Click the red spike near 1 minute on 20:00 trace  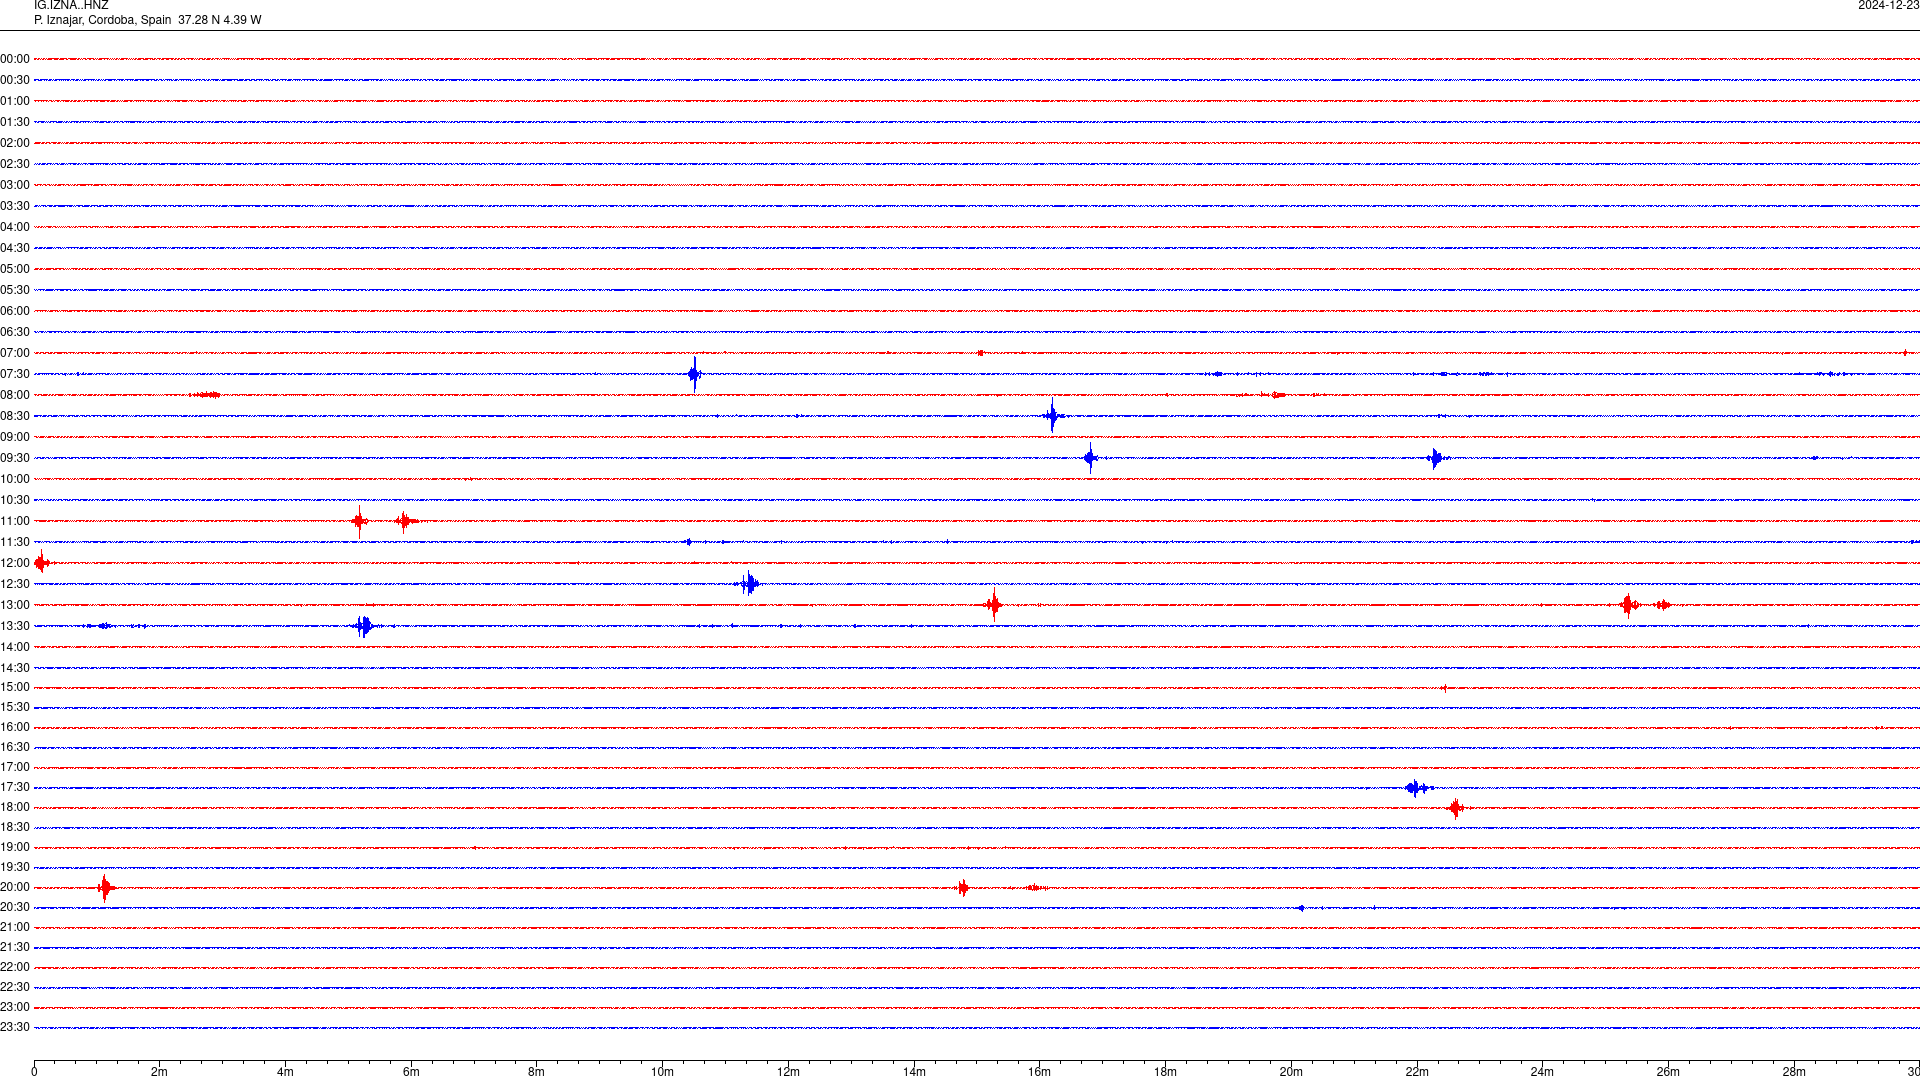point(105,887)
